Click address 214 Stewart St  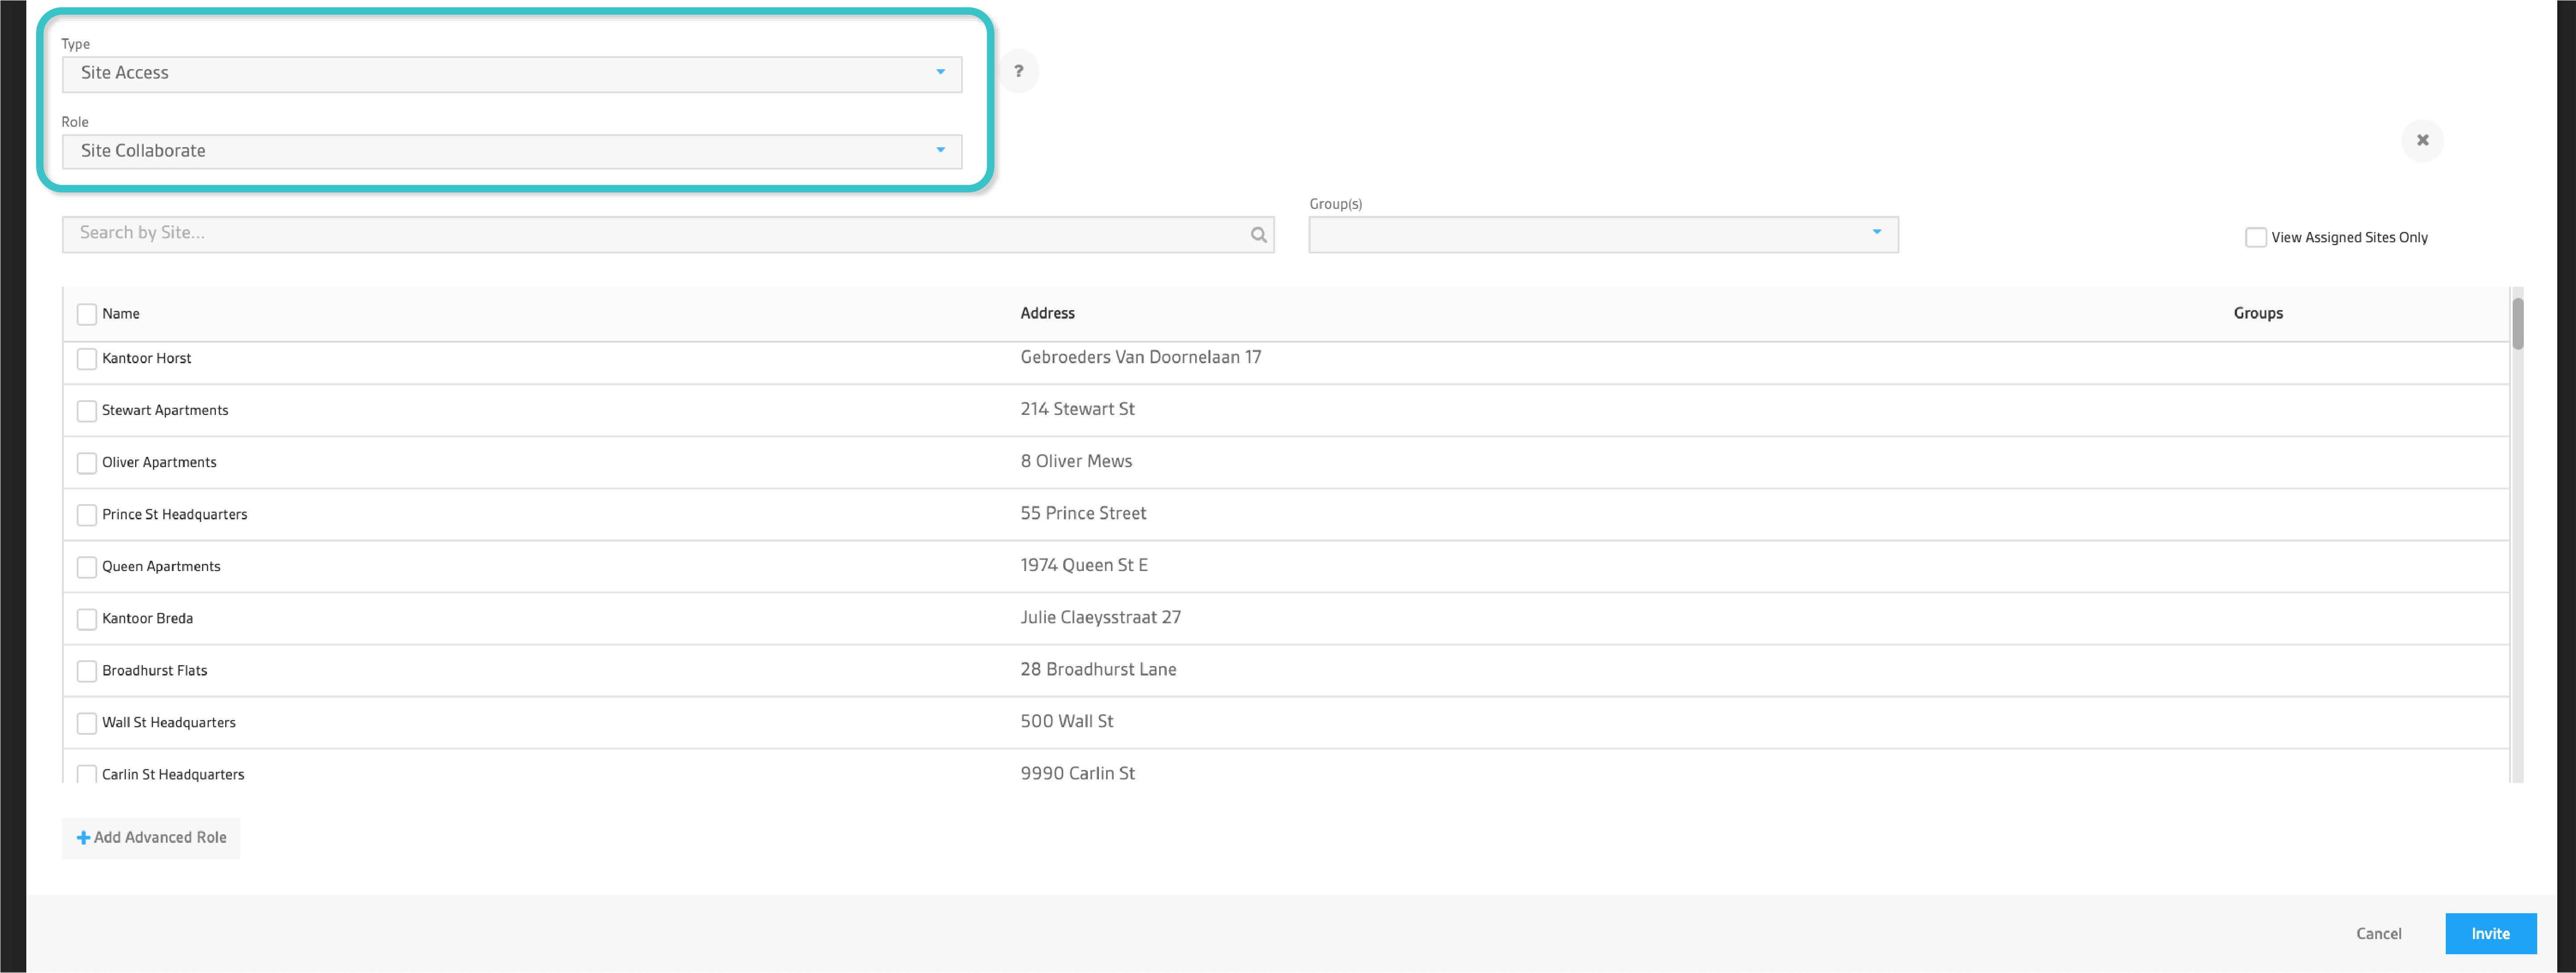pyautogui.click(x=1077, y=409)
